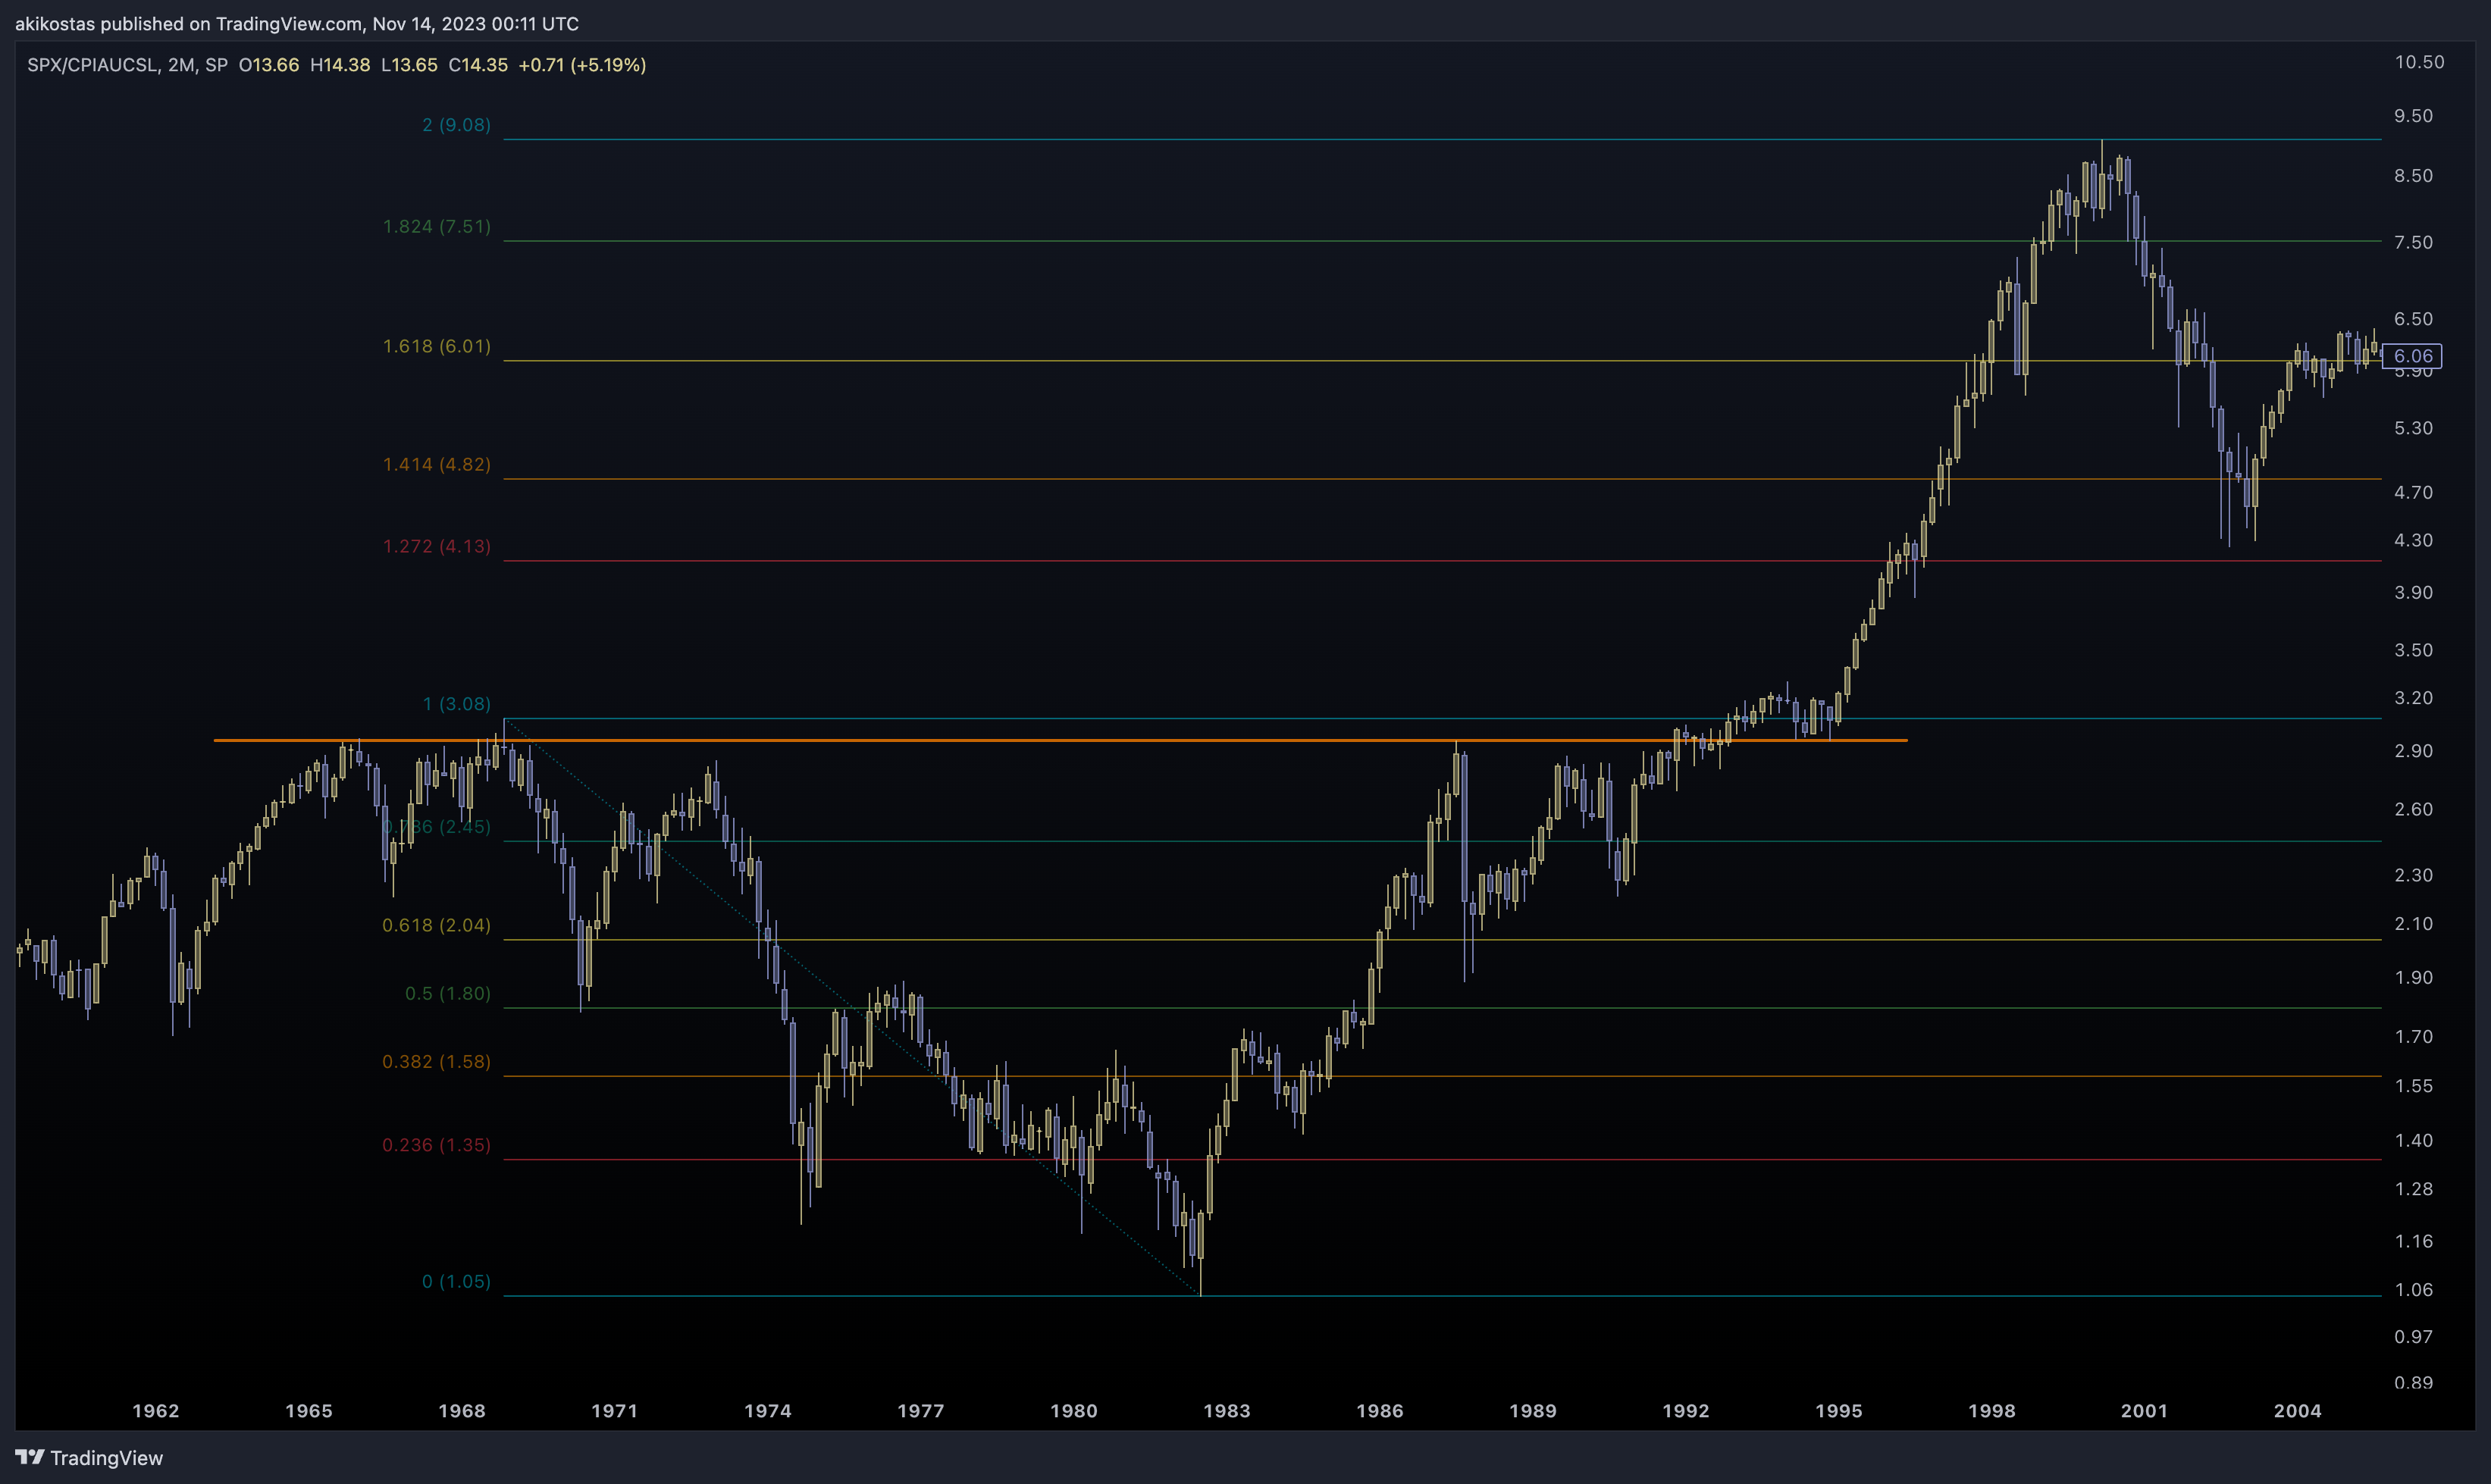
Task: Click the 1.06 price axis label
Action: point(2413,1290)
